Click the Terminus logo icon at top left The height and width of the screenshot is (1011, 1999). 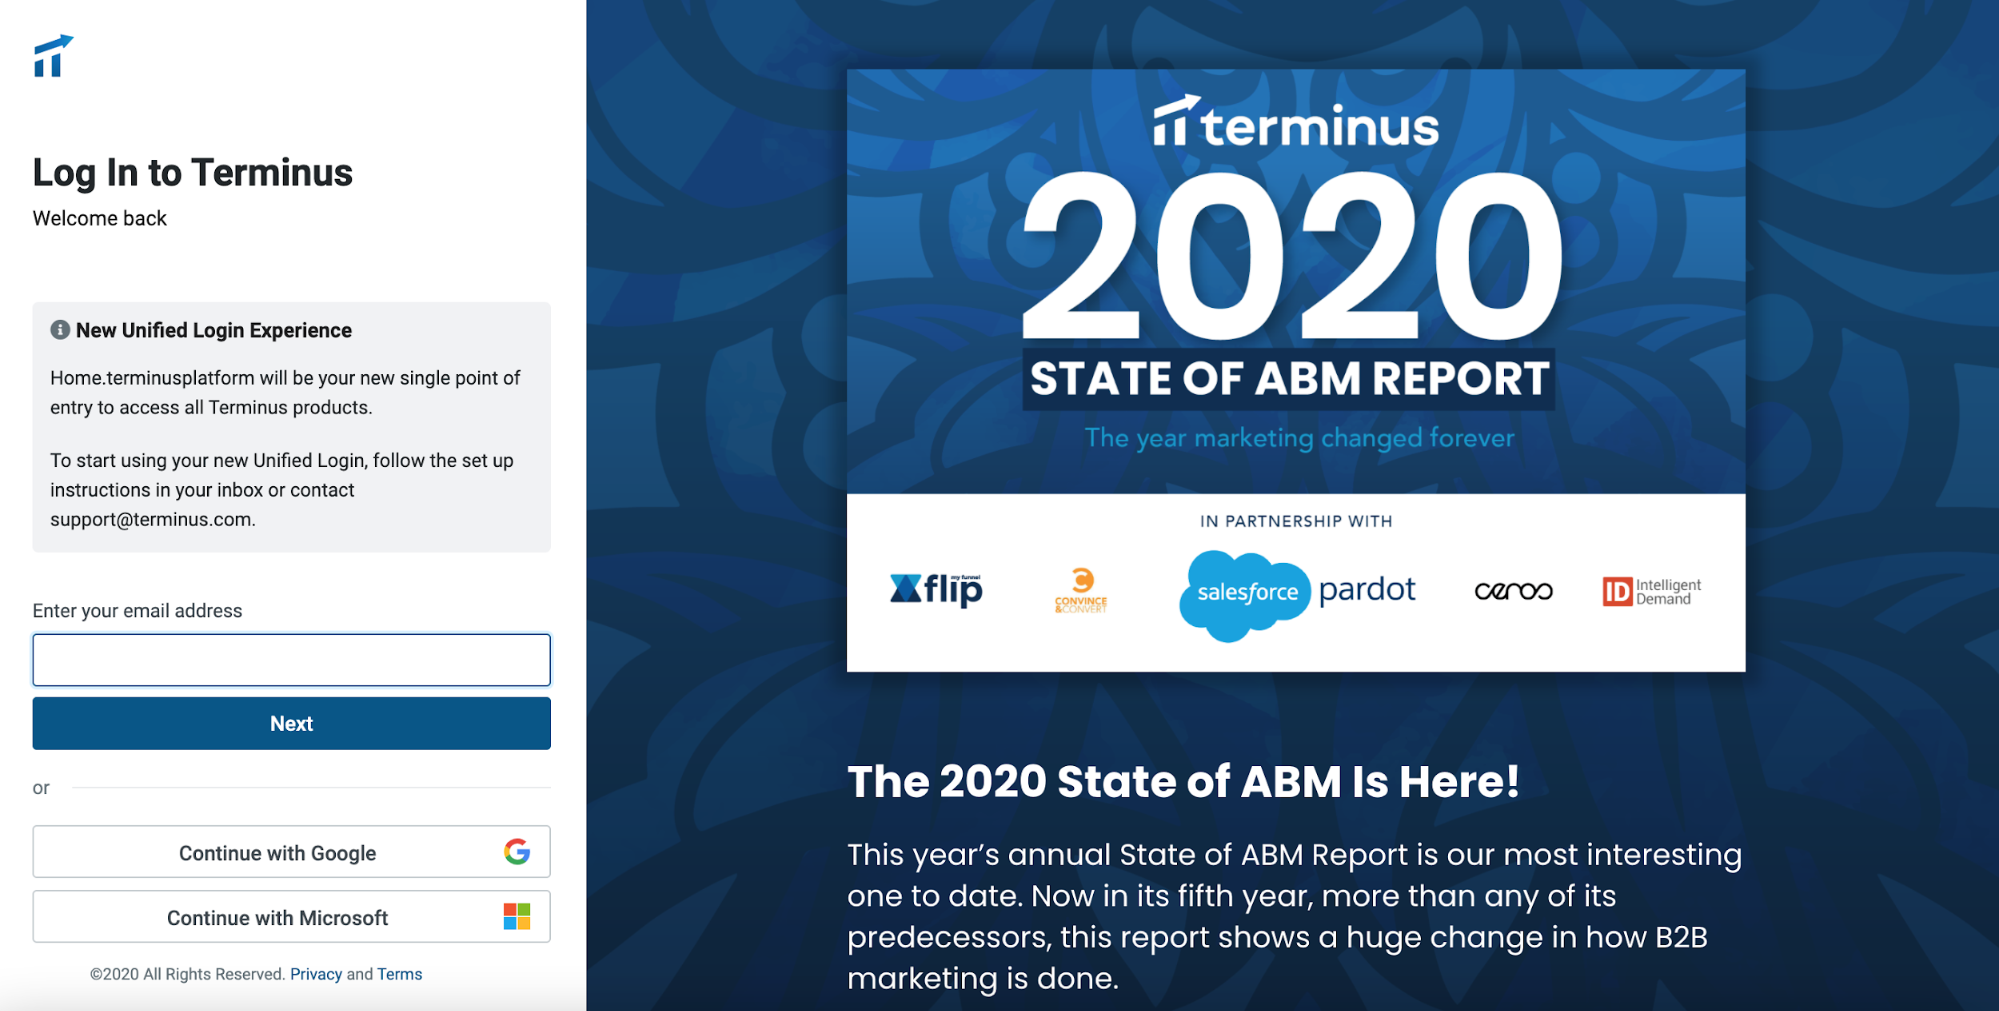(53, 56)
